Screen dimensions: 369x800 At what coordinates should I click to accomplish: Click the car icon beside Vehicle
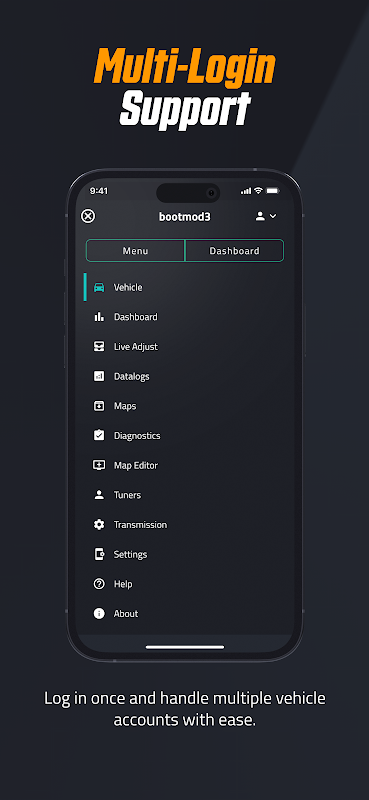click(x=99, y=287)
